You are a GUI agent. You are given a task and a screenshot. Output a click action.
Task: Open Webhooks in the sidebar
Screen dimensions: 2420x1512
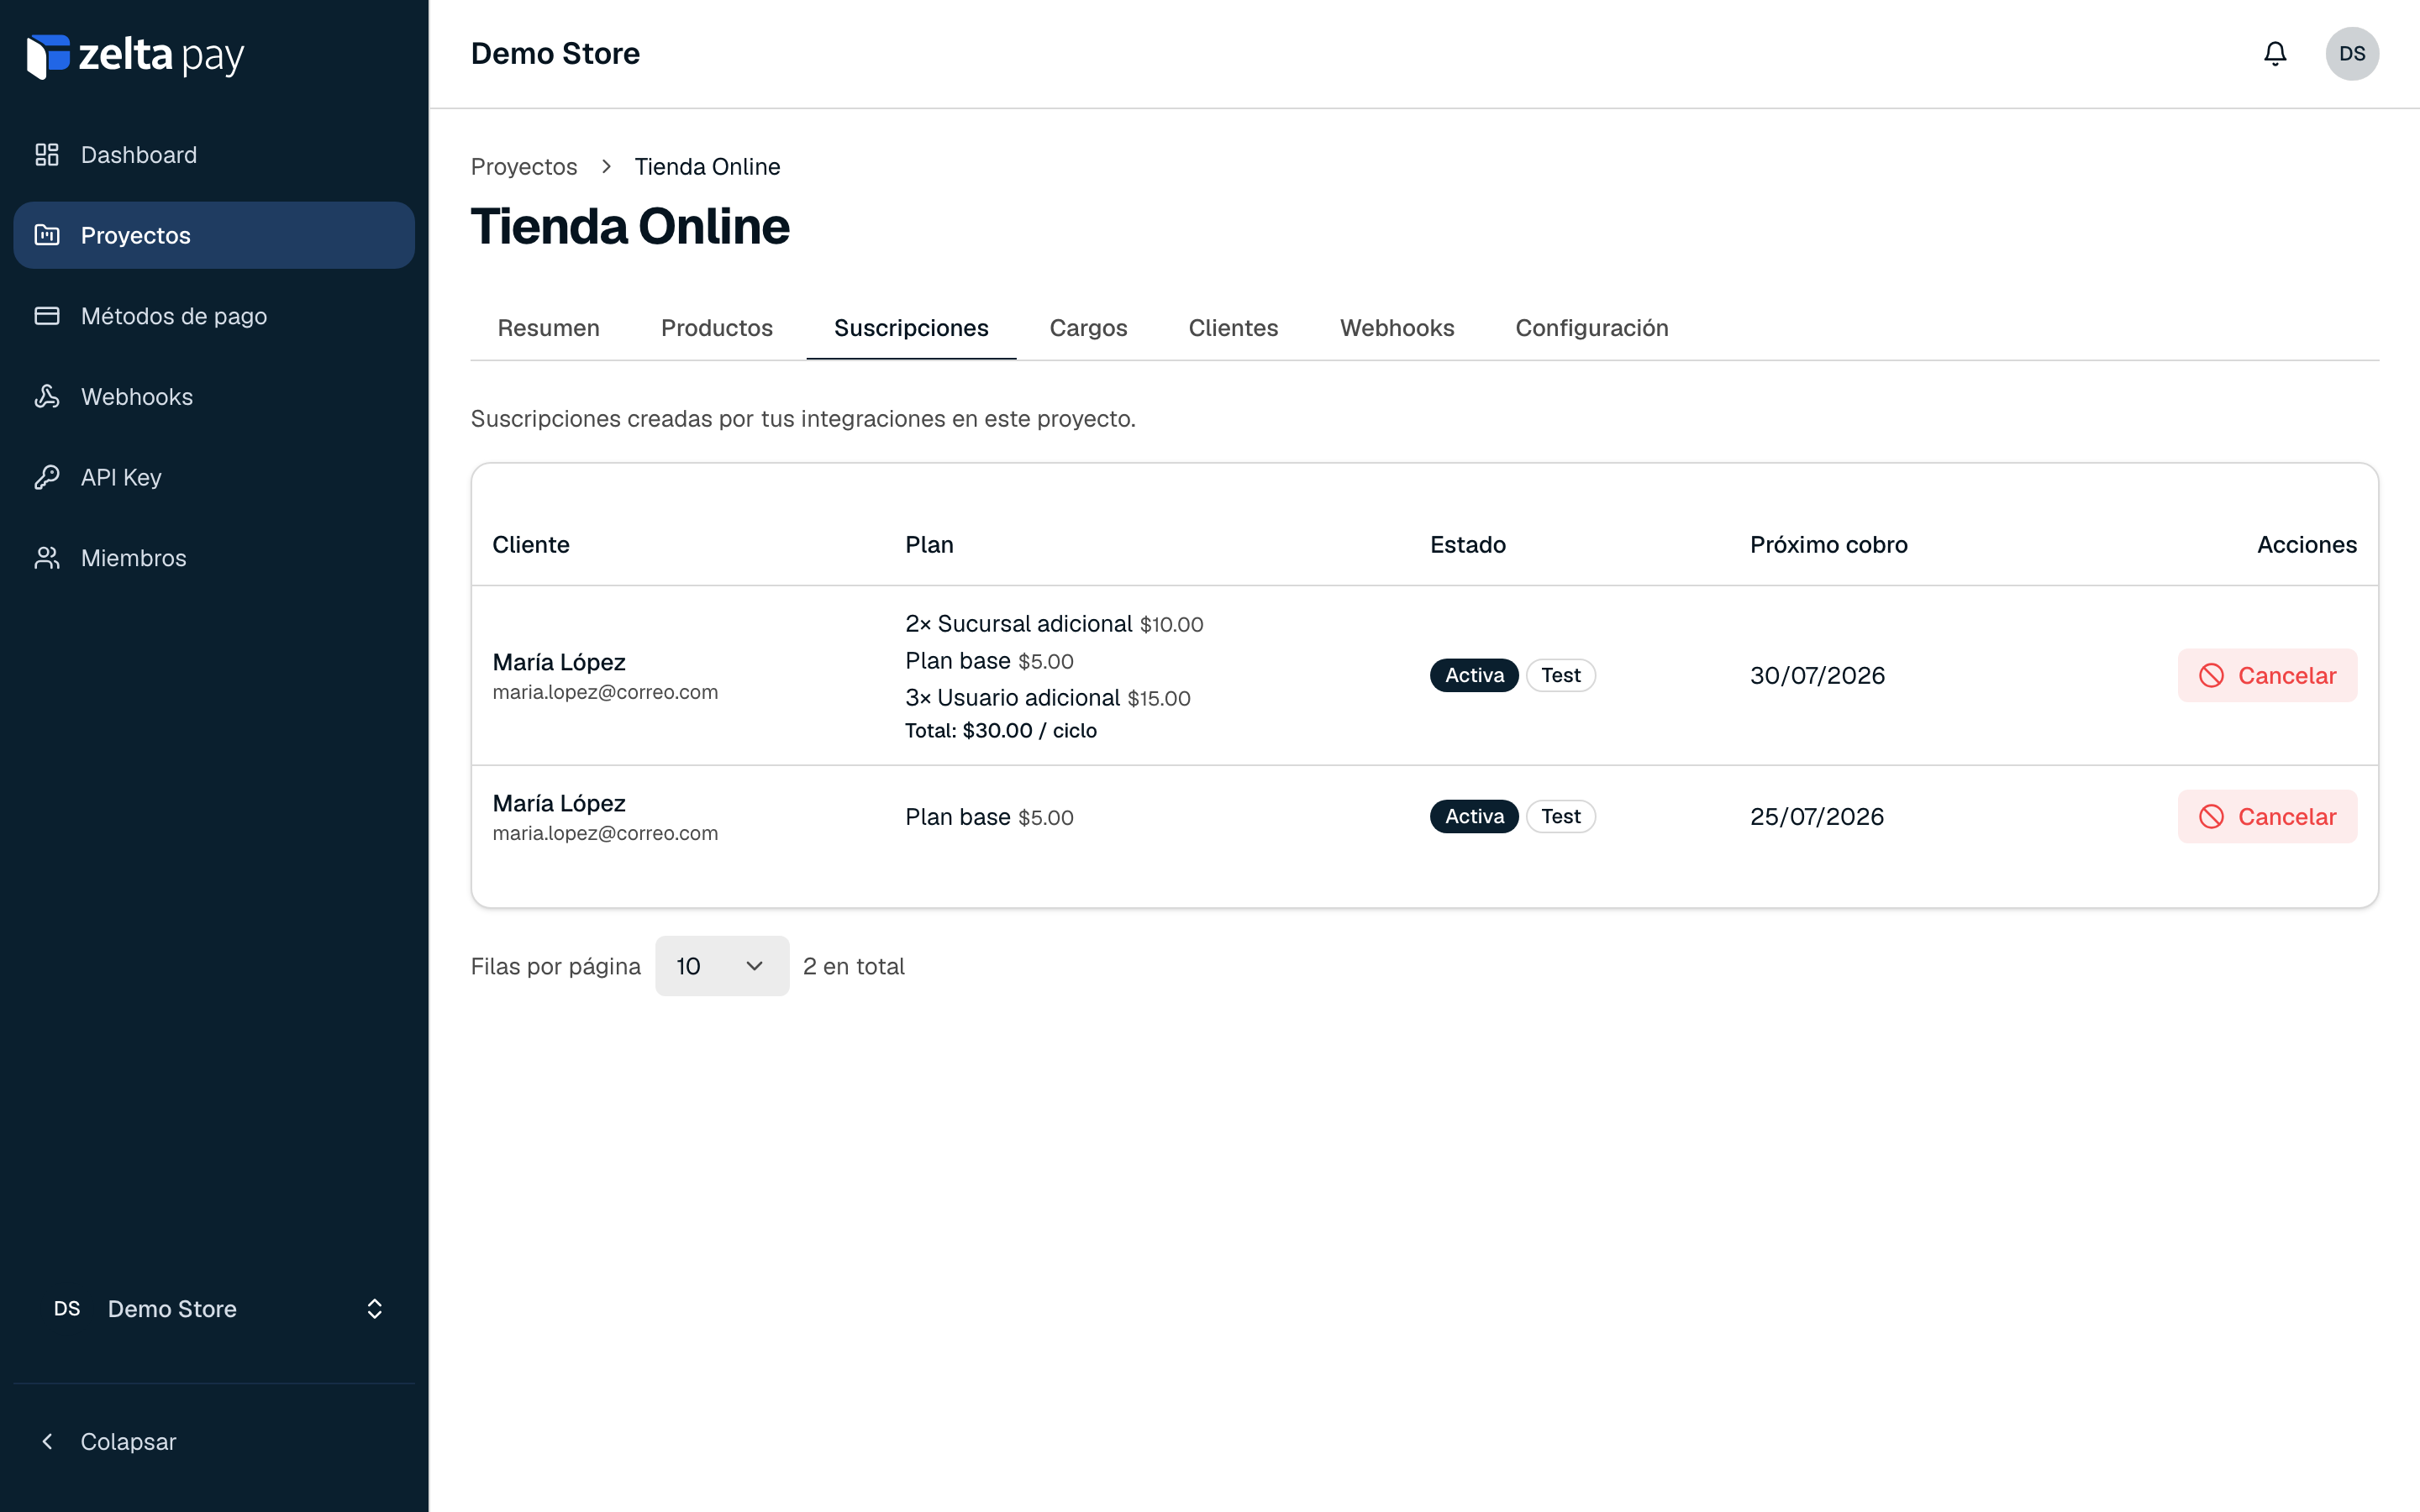click(x=214, y=397)
